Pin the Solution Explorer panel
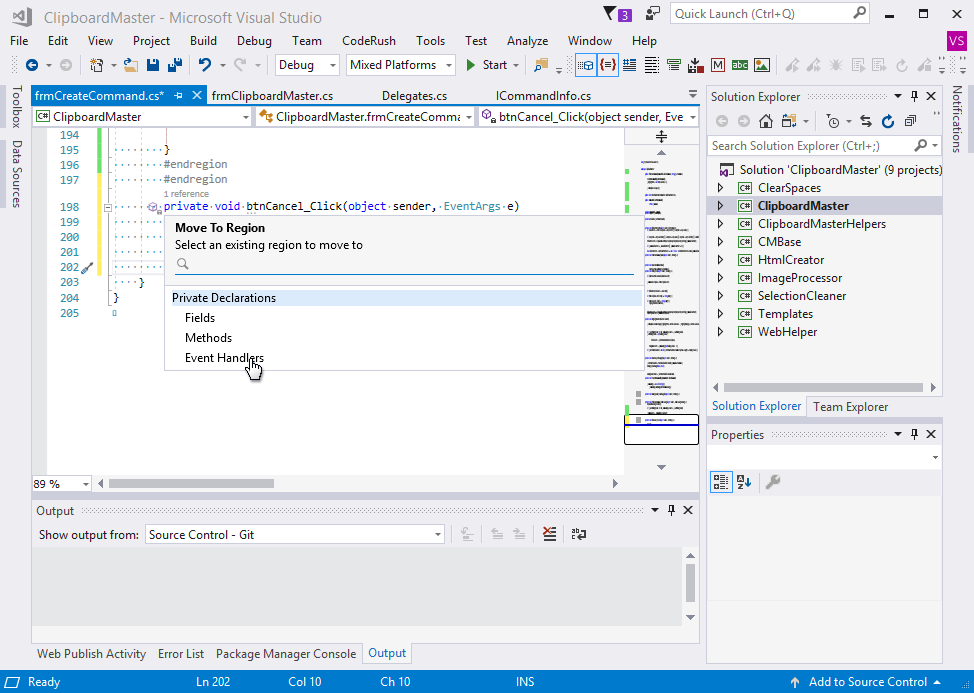This screenshot has width=974, height=693. pos(914,96)
